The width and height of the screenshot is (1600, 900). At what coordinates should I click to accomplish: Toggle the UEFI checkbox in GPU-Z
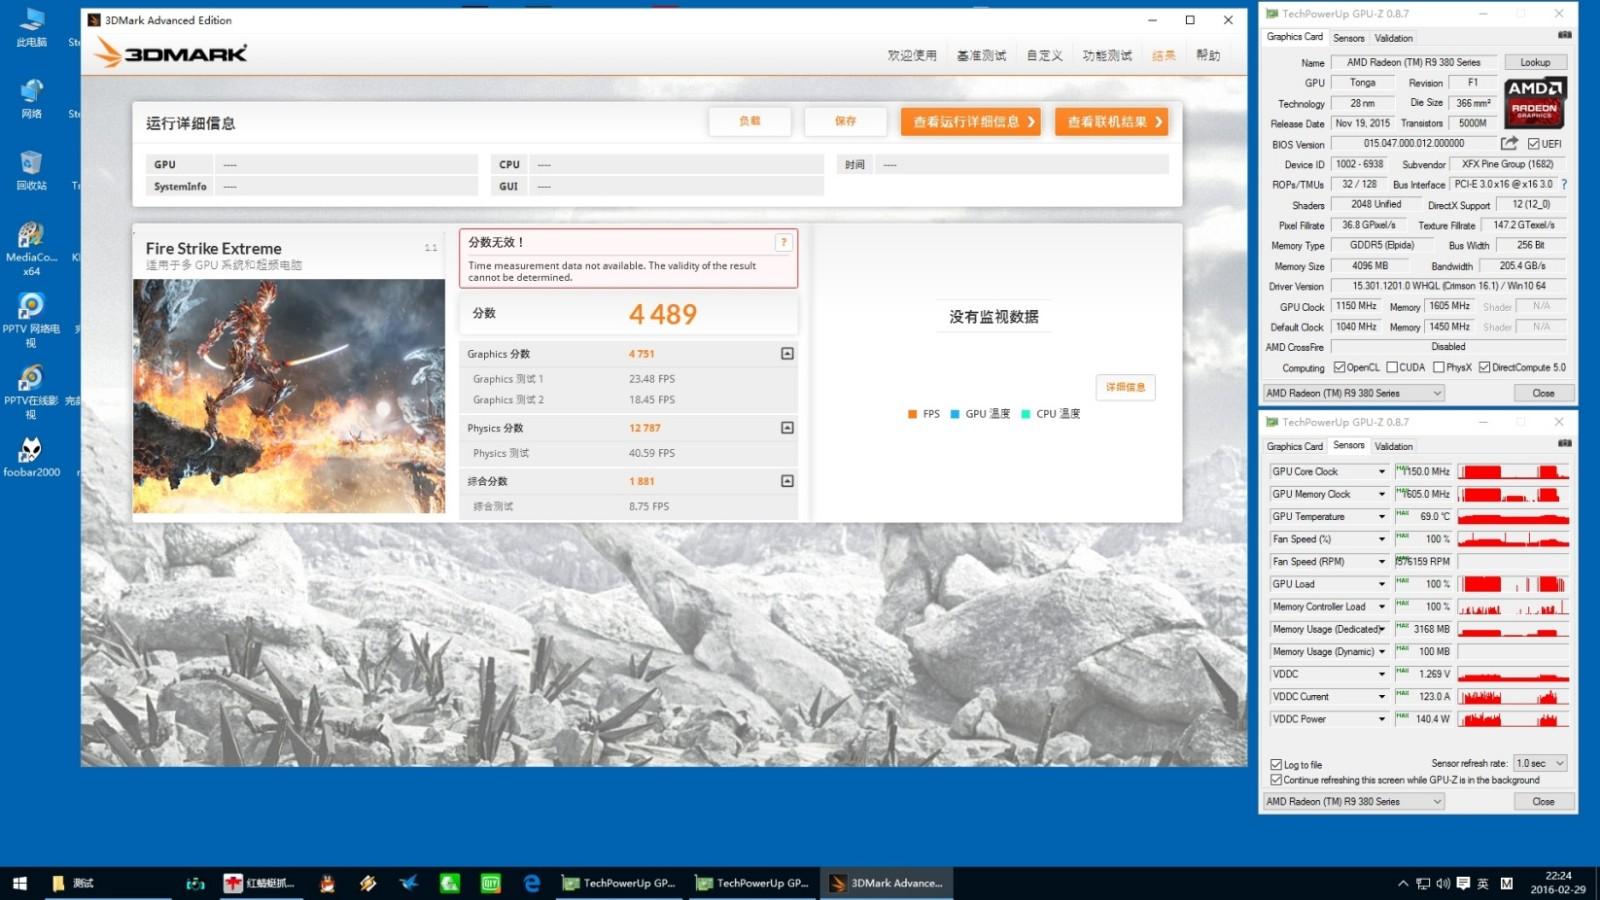1534,144
